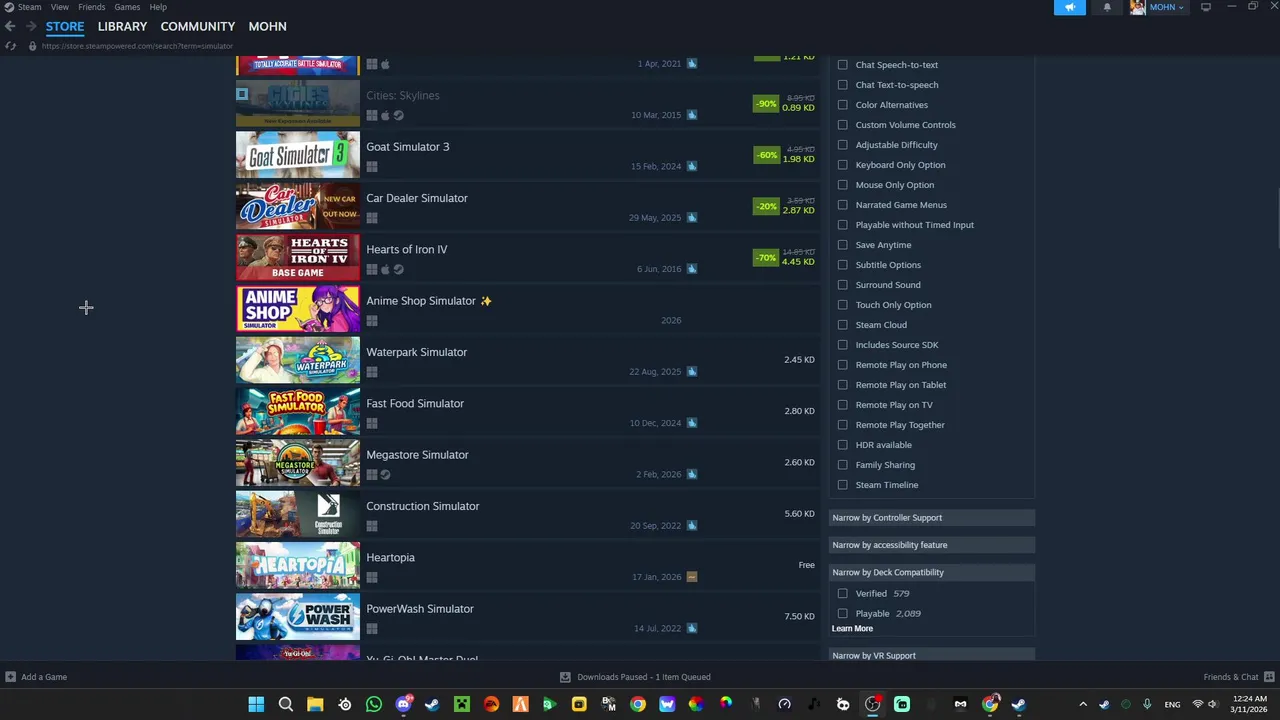Open the Steam menu
Image resolution: width=1280 pixels, height=720 pixels.
coord(29,7)
